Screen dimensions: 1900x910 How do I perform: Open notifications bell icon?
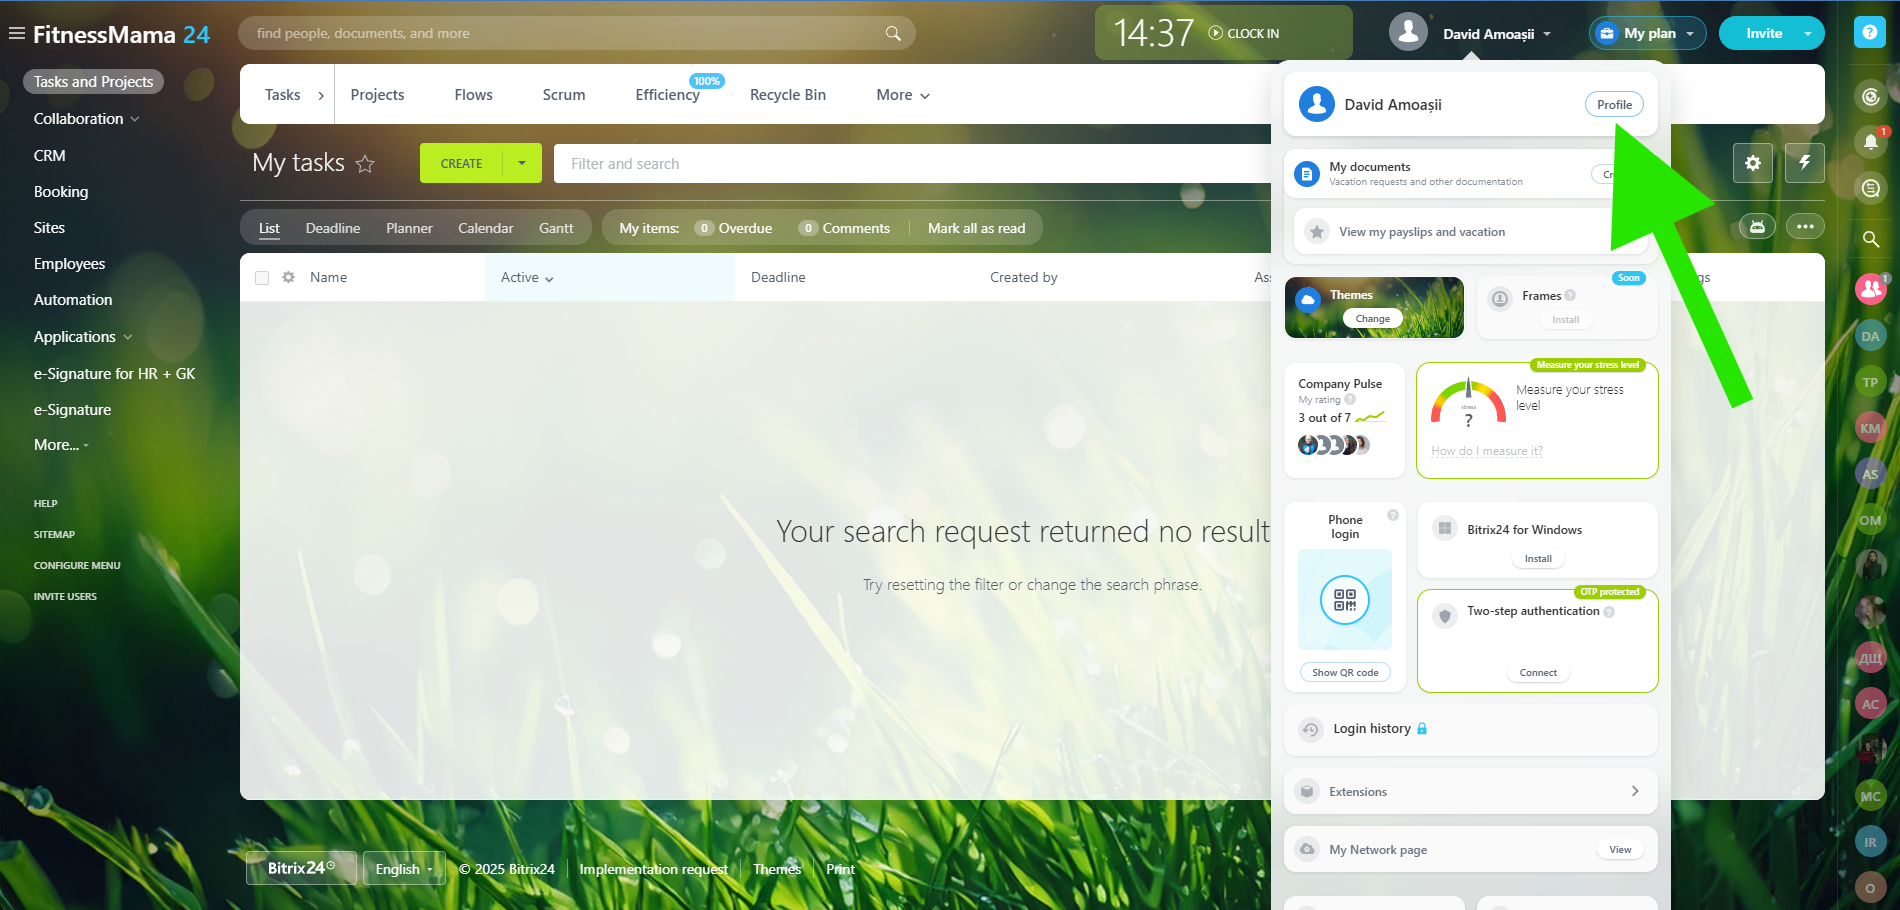pyautogui.click(x=1870, y=143)
